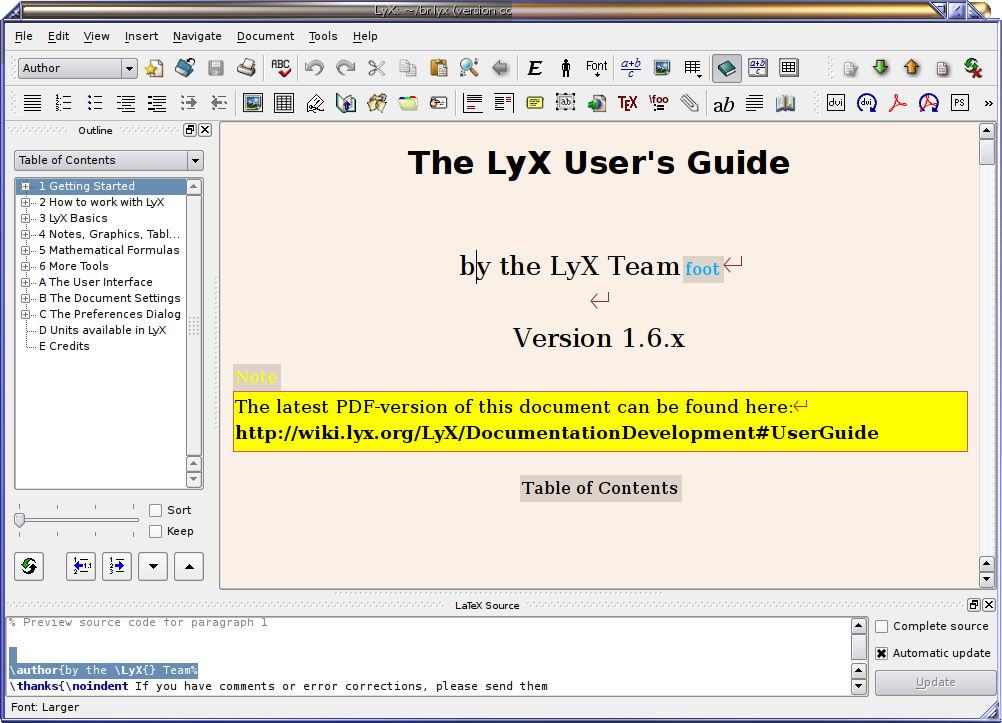This screenshot has width=1002, height=723.
Task: Select E Credits in outline
Action: tap(64, 346)
